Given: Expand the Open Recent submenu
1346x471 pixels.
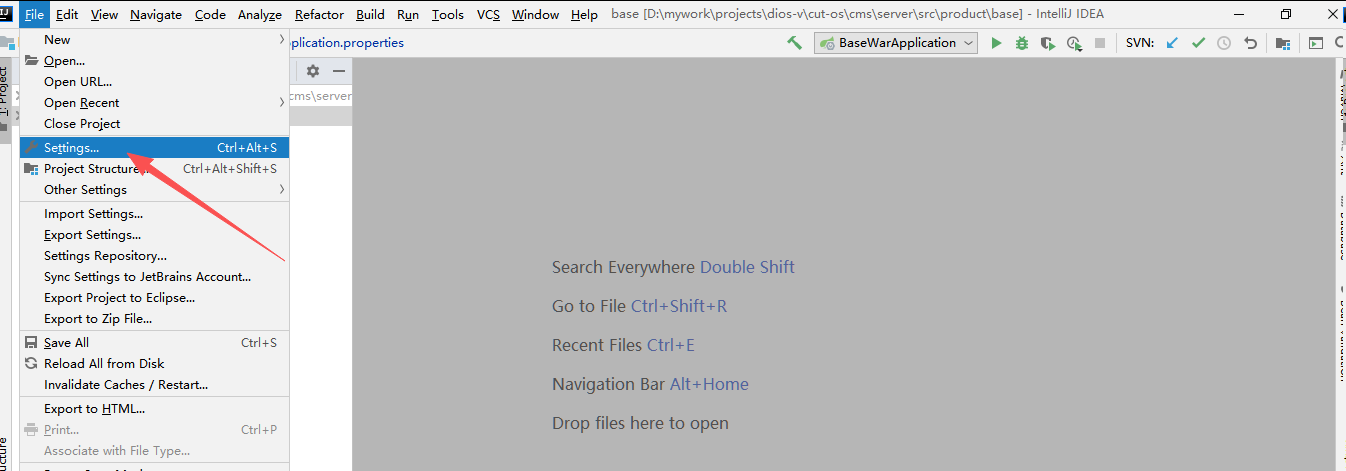Looking at the screenshot, I should pyautogui.click(x=154, y=103).
